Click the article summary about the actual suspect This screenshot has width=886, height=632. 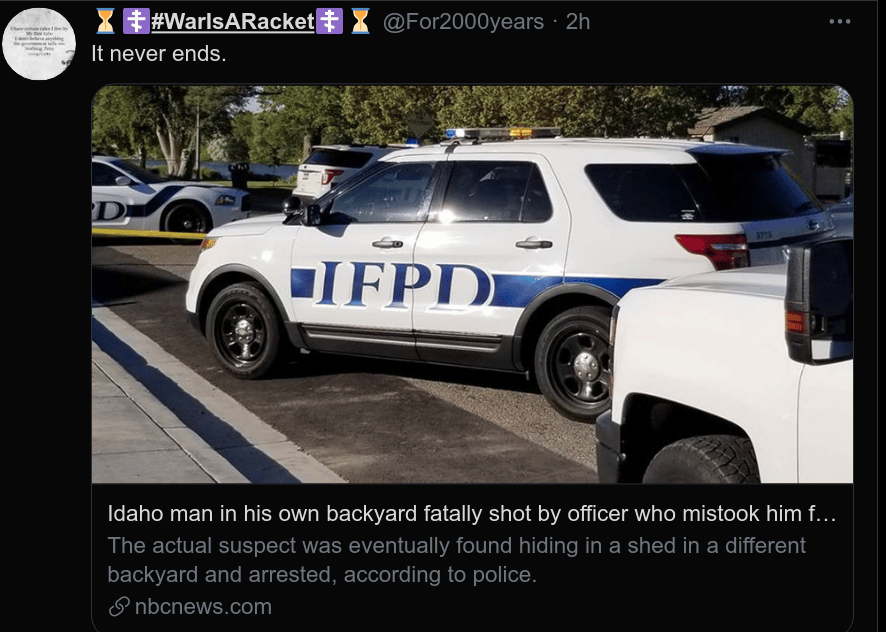pyautogui.click(x=456, y=560)
